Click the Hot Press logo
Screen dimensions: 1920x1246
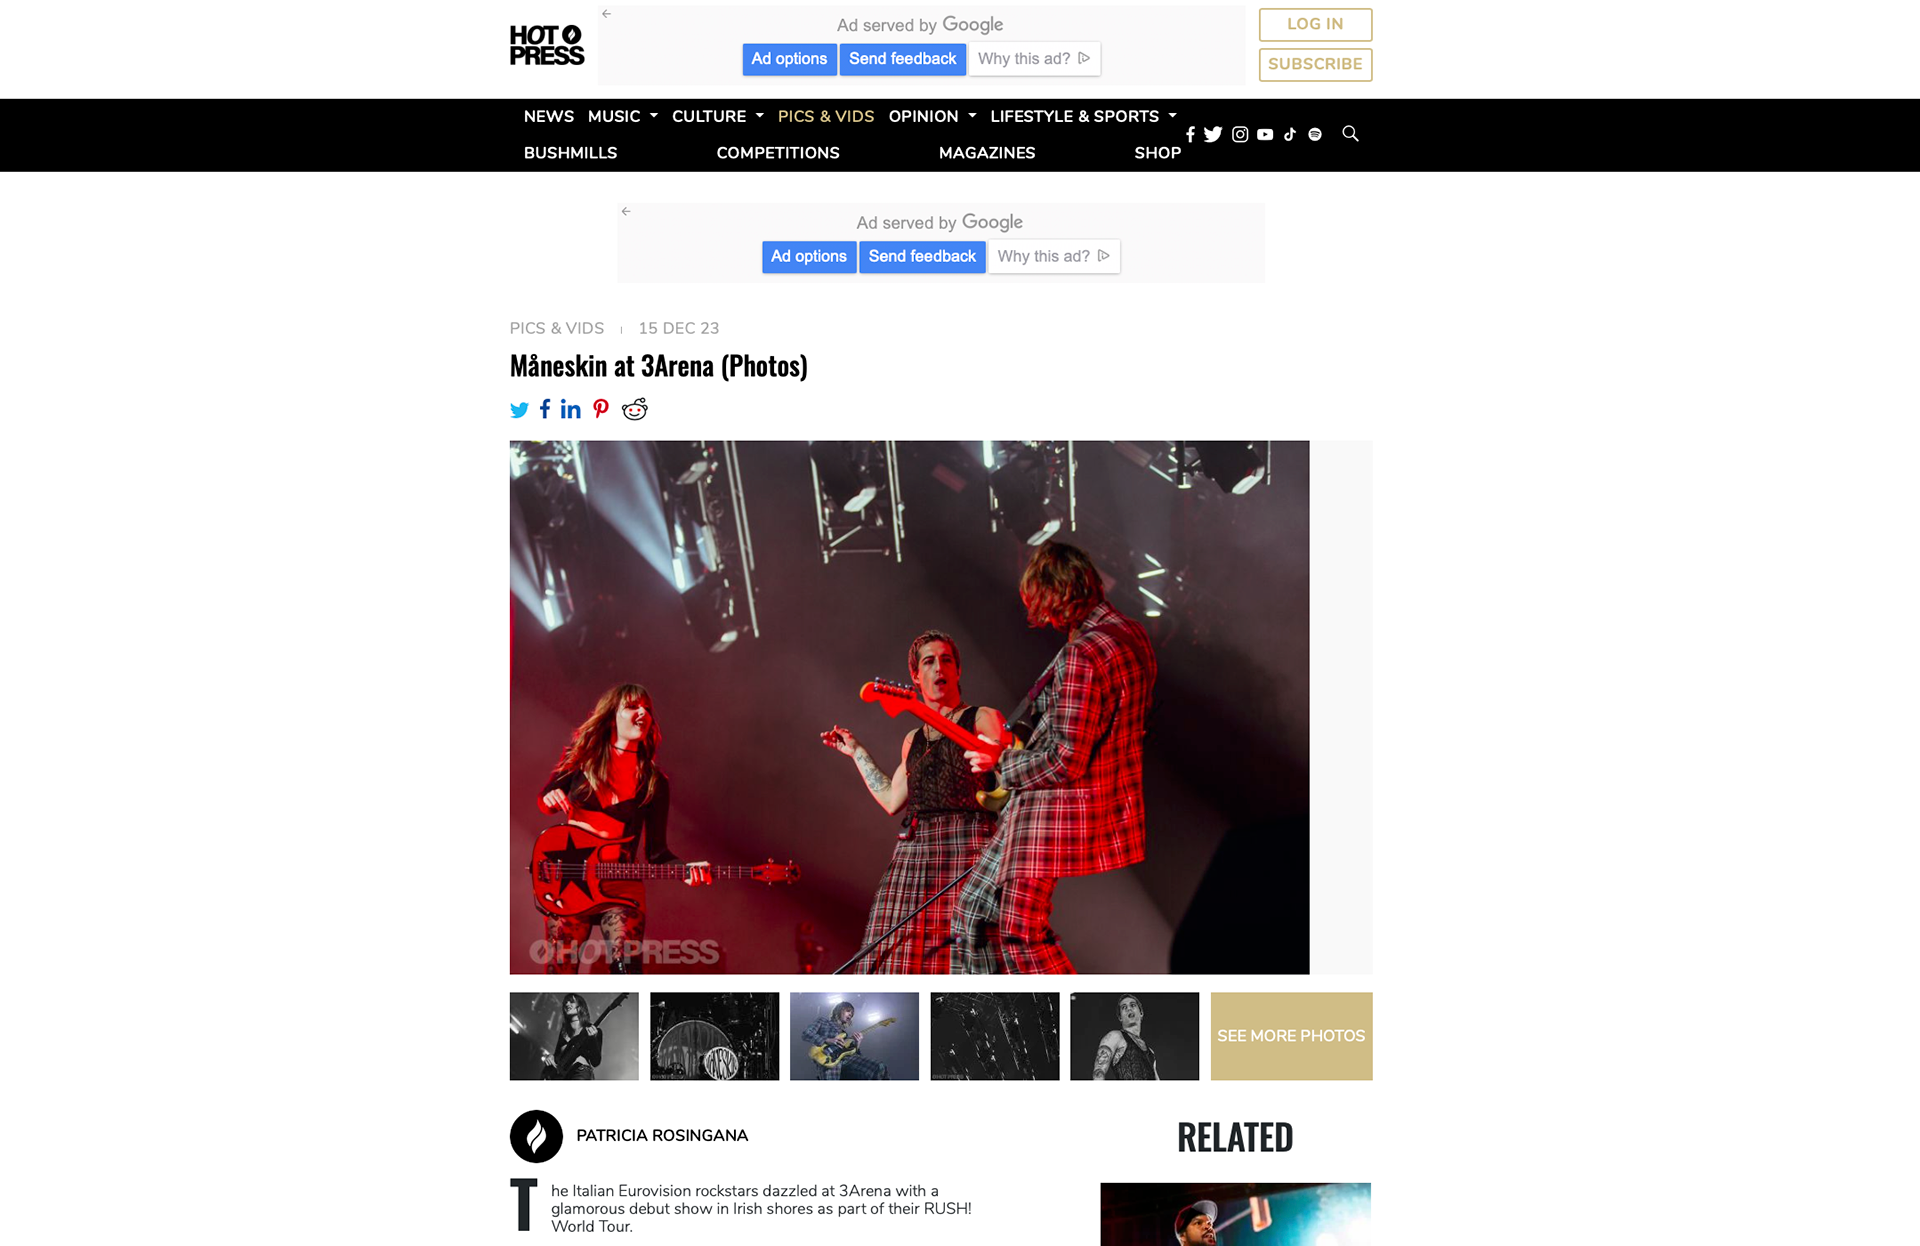(x=547, y=45)
